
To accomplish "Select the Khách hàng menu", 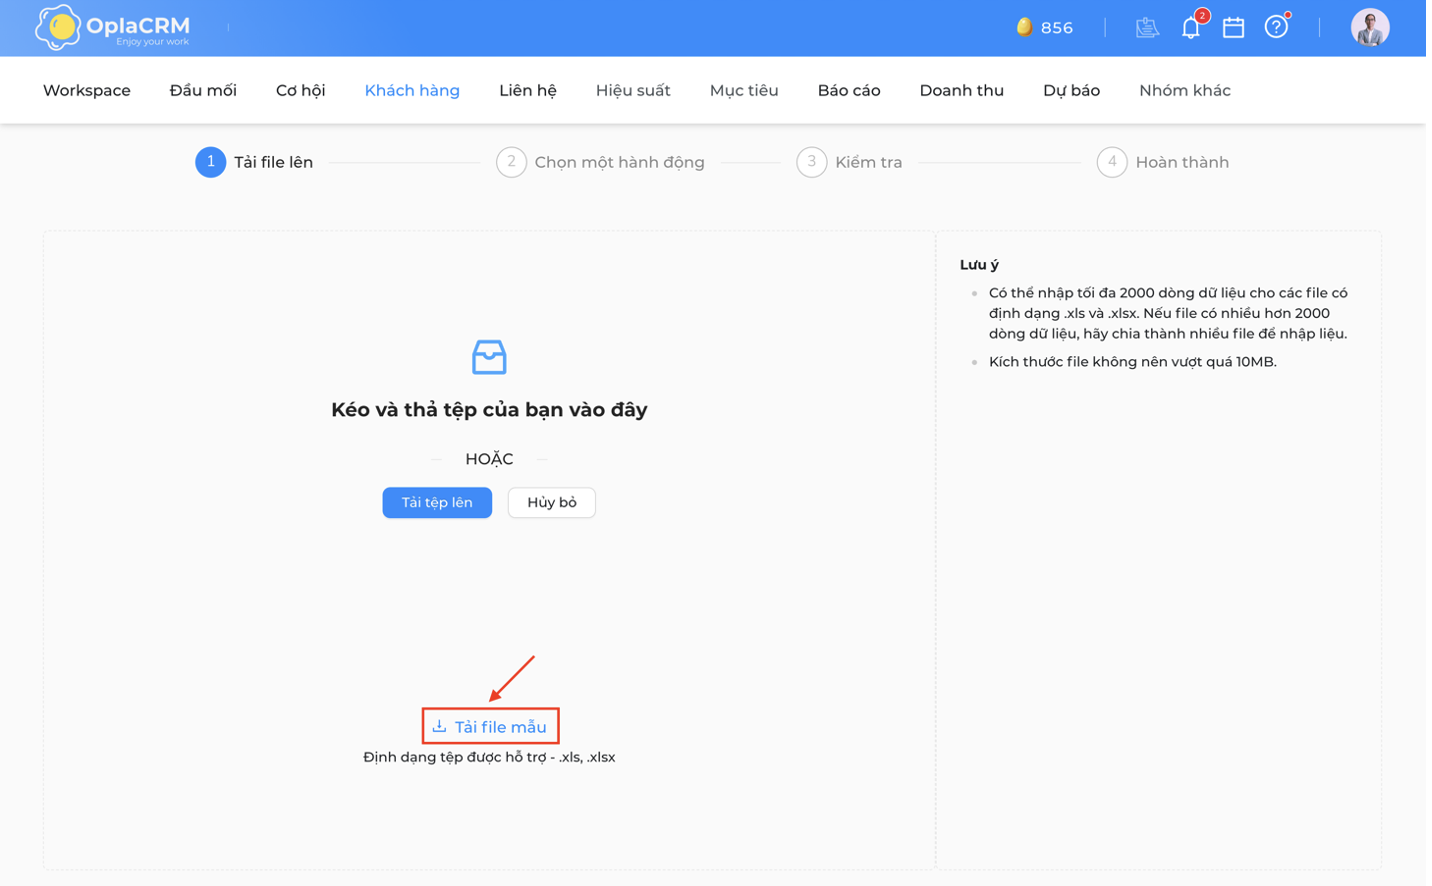I will coord(412,90).
